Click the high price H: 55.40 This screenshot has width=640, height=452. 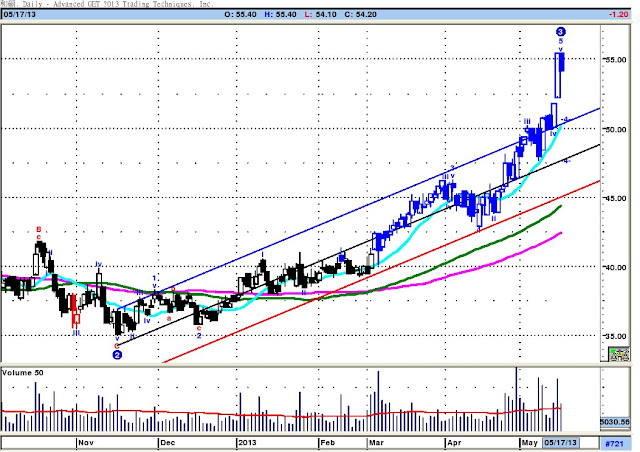pyautogui.click(x=280, y=14)
